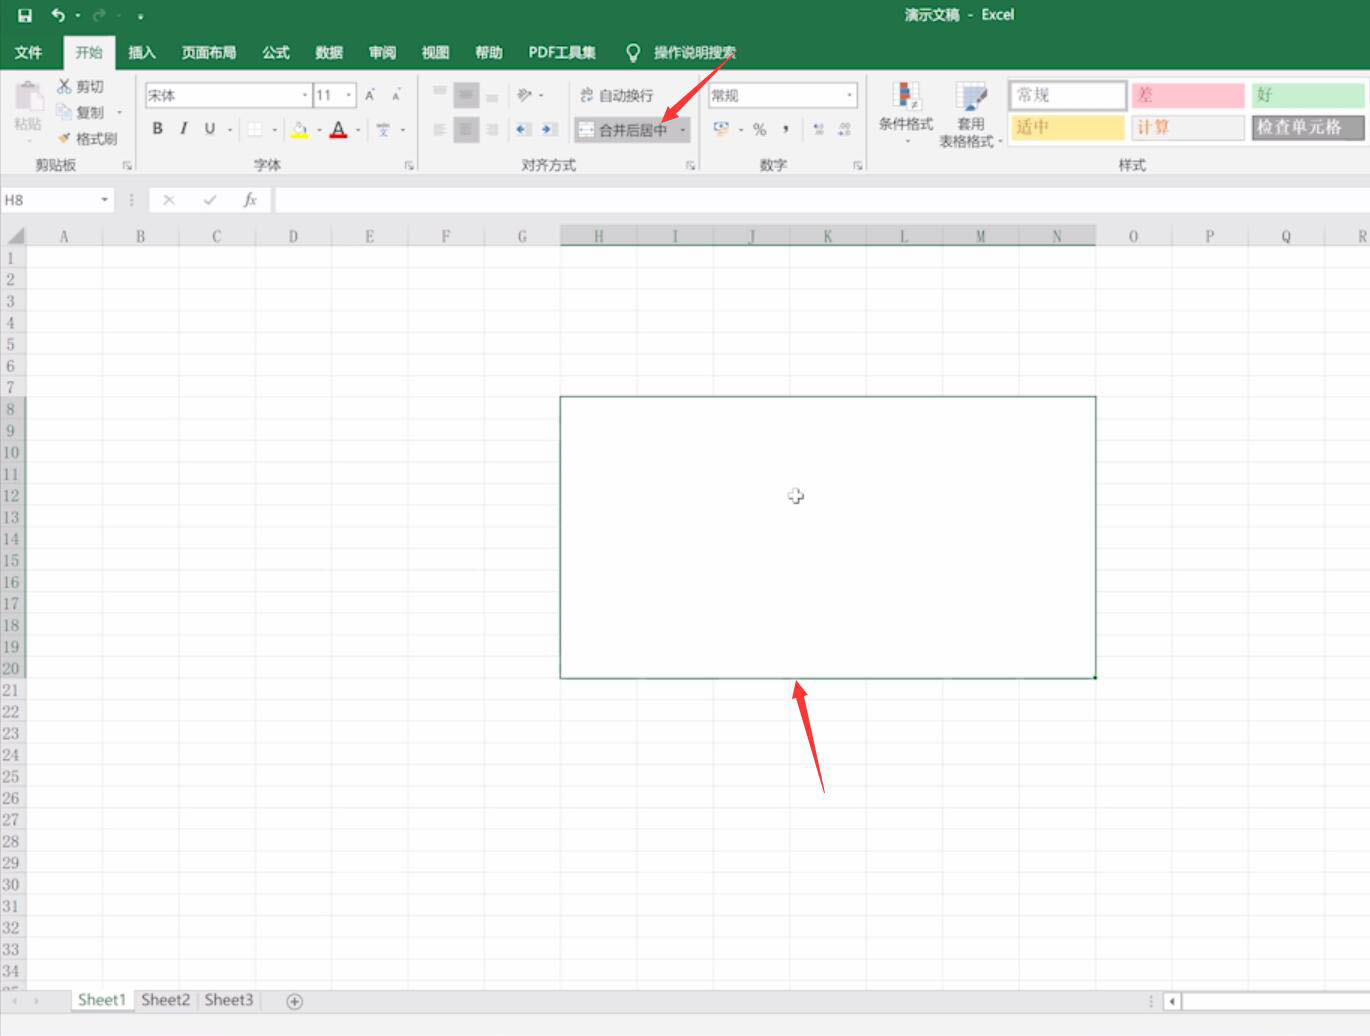Open Format as Table (套用表格格式)
This screenshot has width=1370, height=1036.
970,115
